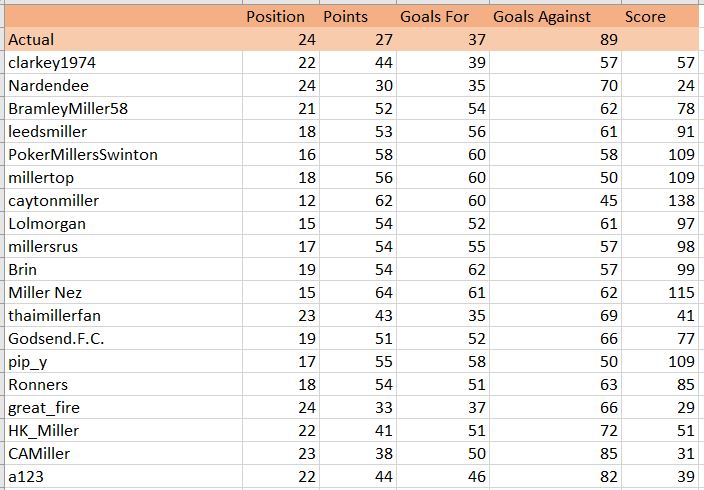This screenshot has width=704, height=490.
Task: Select the a123 name cell
Action: point(123,476)
